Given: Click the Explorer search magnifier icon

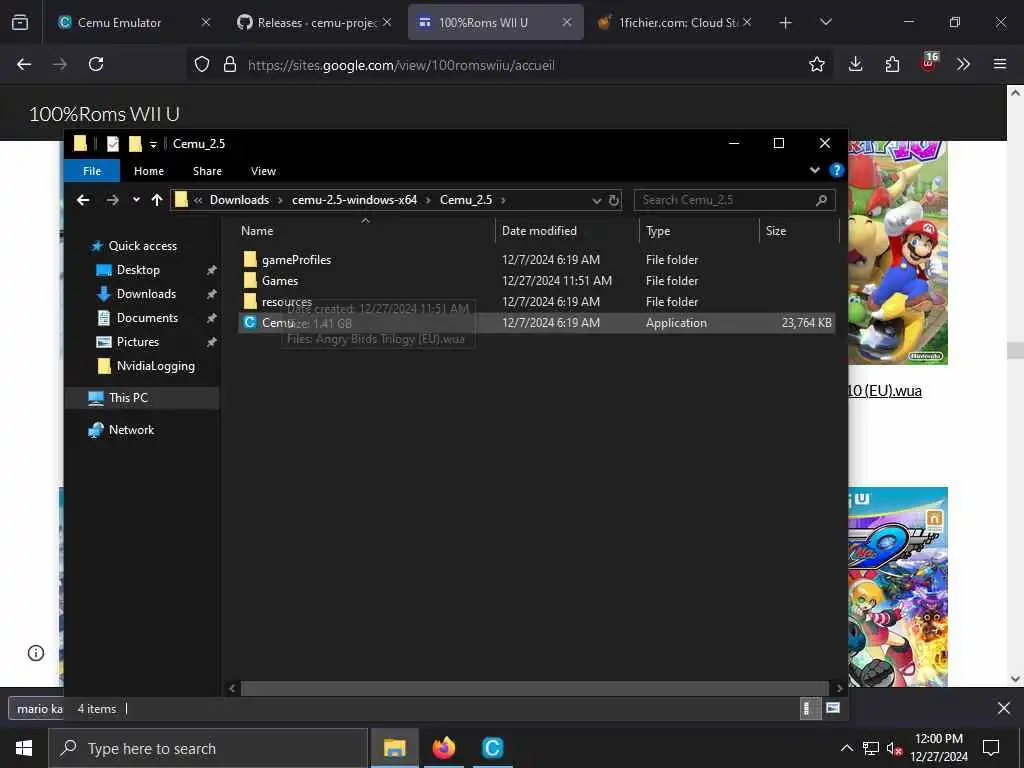Looking at the screenshot, I should point(822,200).
